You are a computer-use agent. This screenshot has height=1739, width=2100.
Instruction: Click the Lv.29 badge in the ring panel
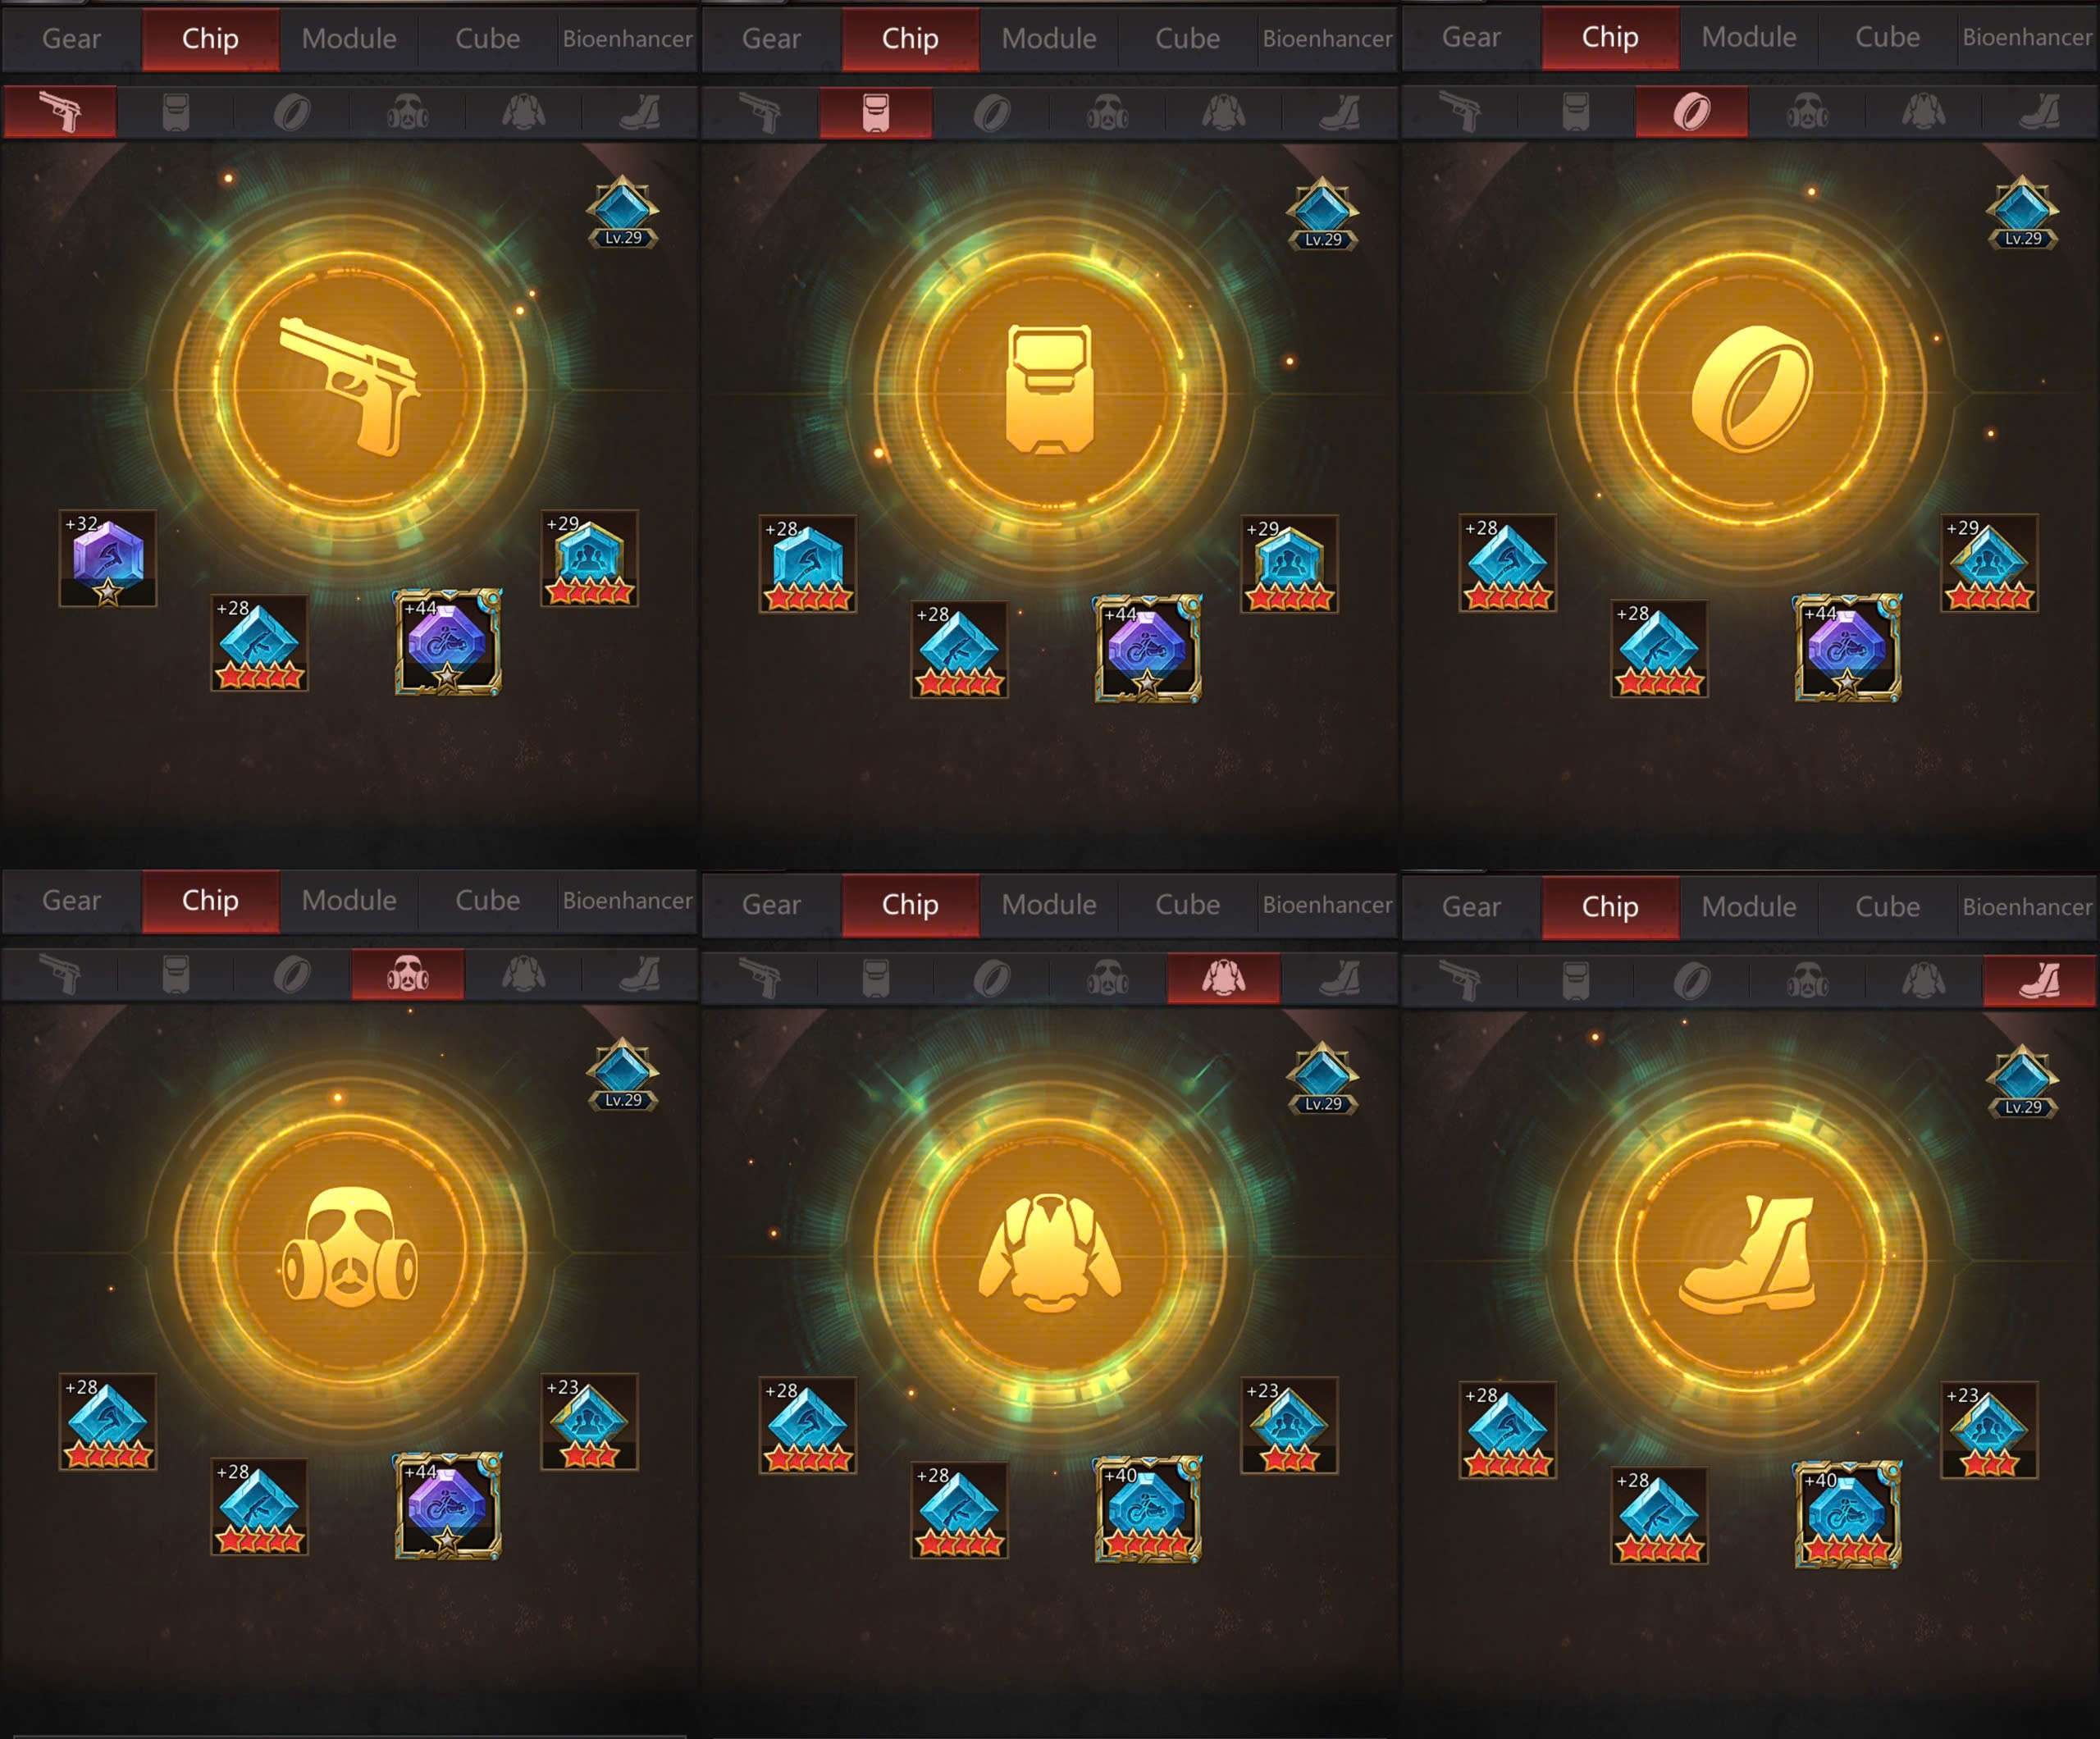click(x=2022, y=213)
